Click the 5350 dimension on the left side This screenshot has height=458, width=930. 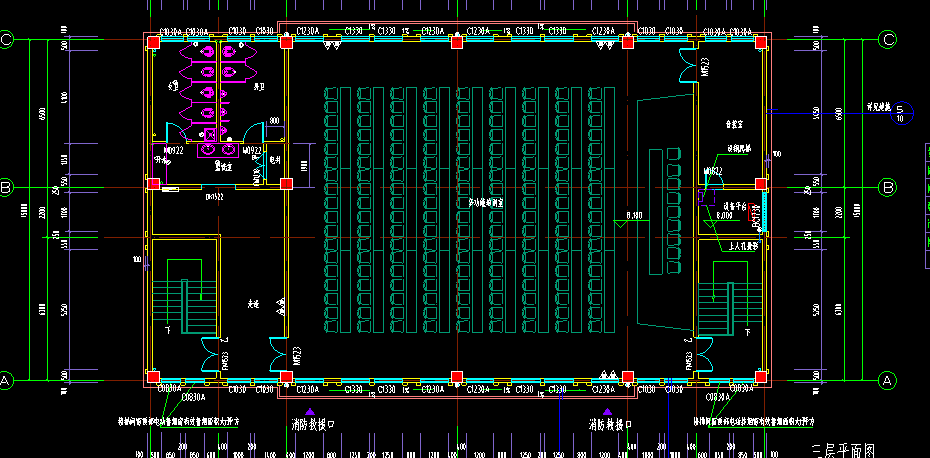coord(63,310)
